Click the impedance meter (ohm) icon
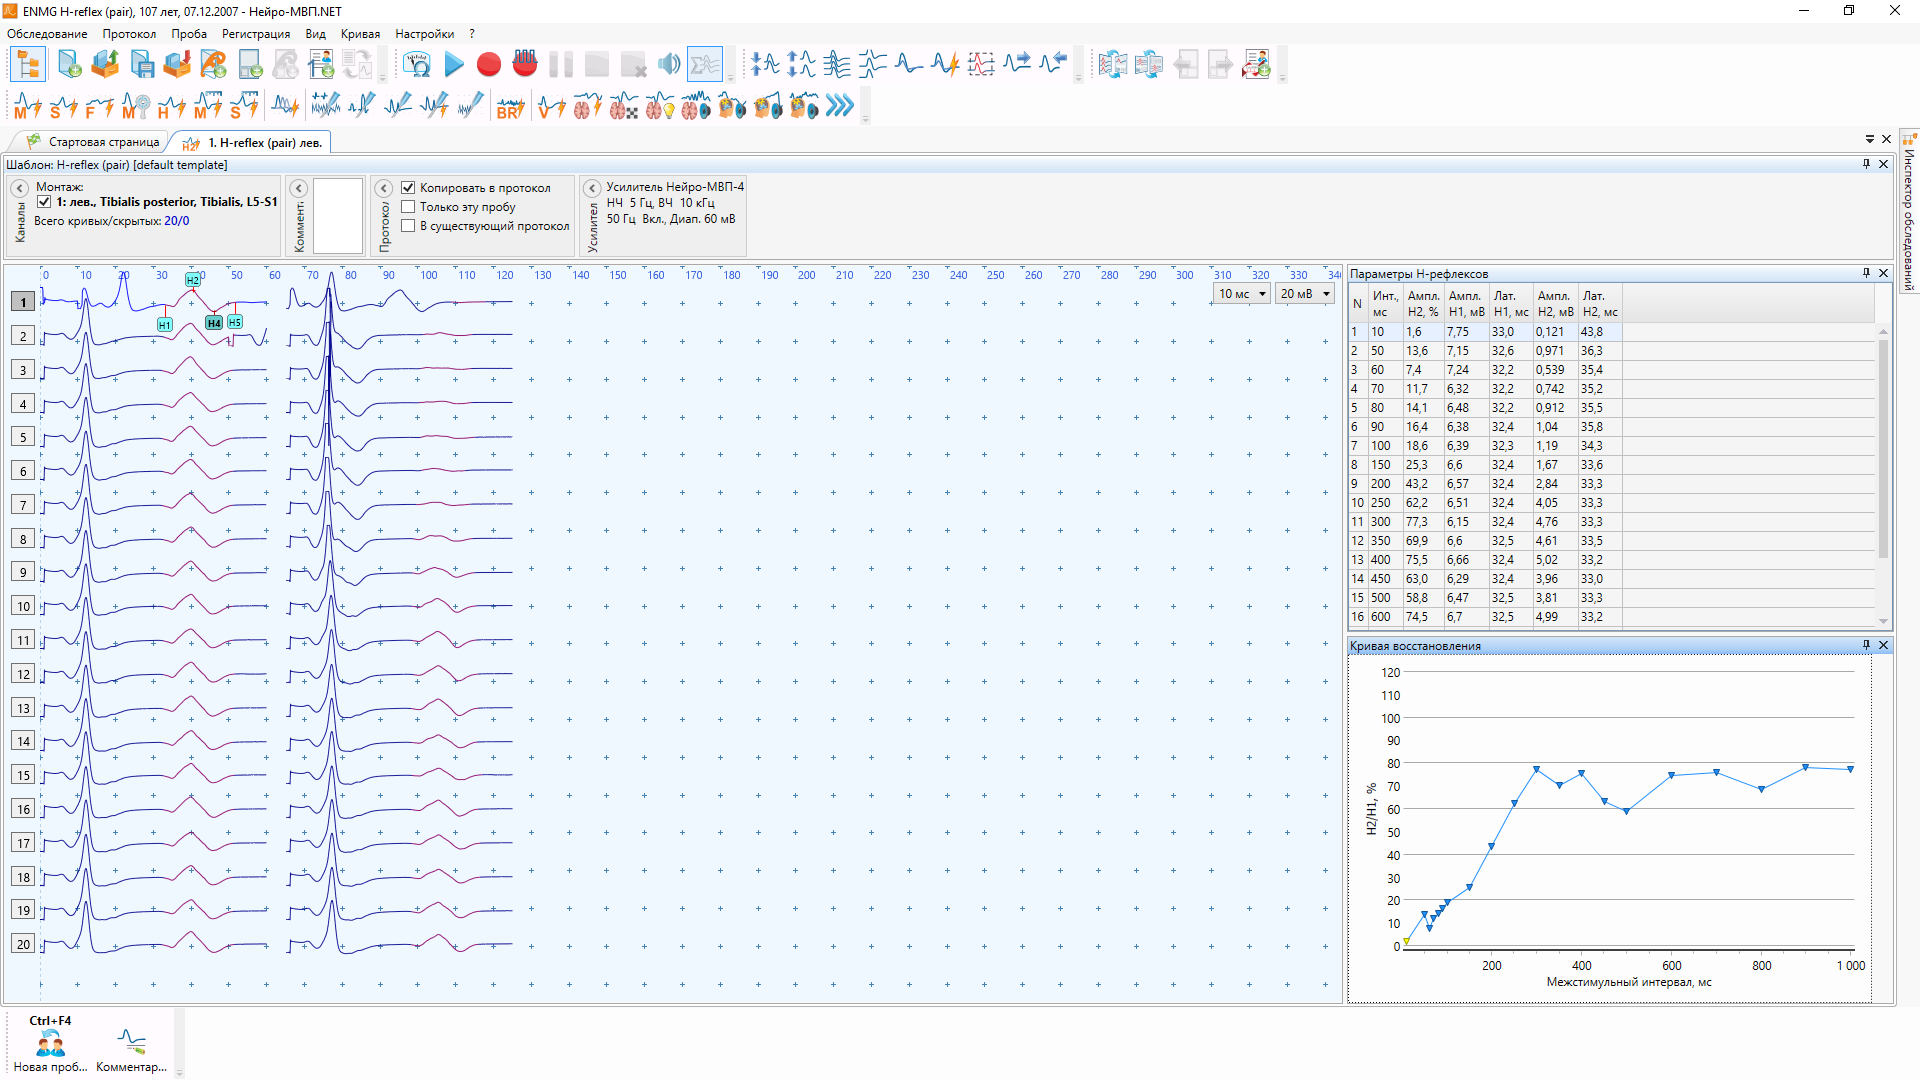Image resolution: width=1920 pixels, height=1080 pixels. 417,65
